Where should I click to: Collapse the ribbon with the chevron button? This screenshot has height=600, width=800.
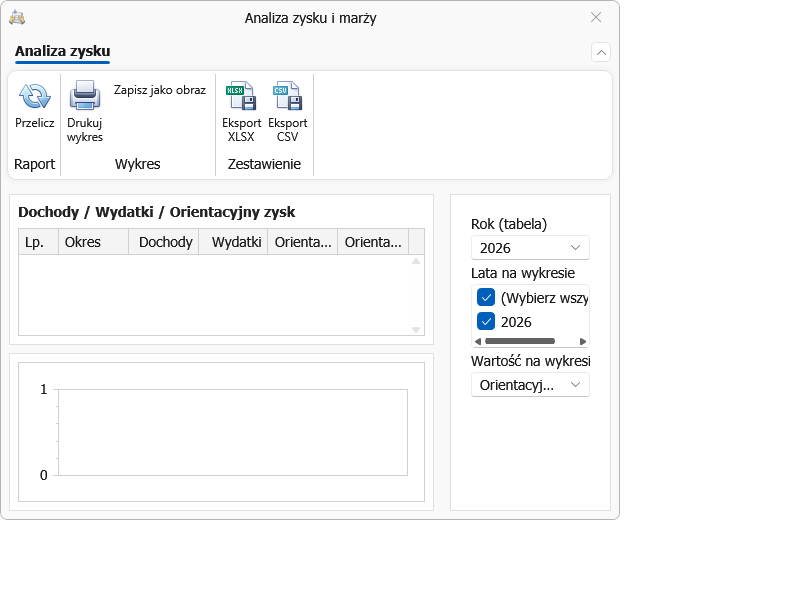pyautogui.click(x=601, y=52)
